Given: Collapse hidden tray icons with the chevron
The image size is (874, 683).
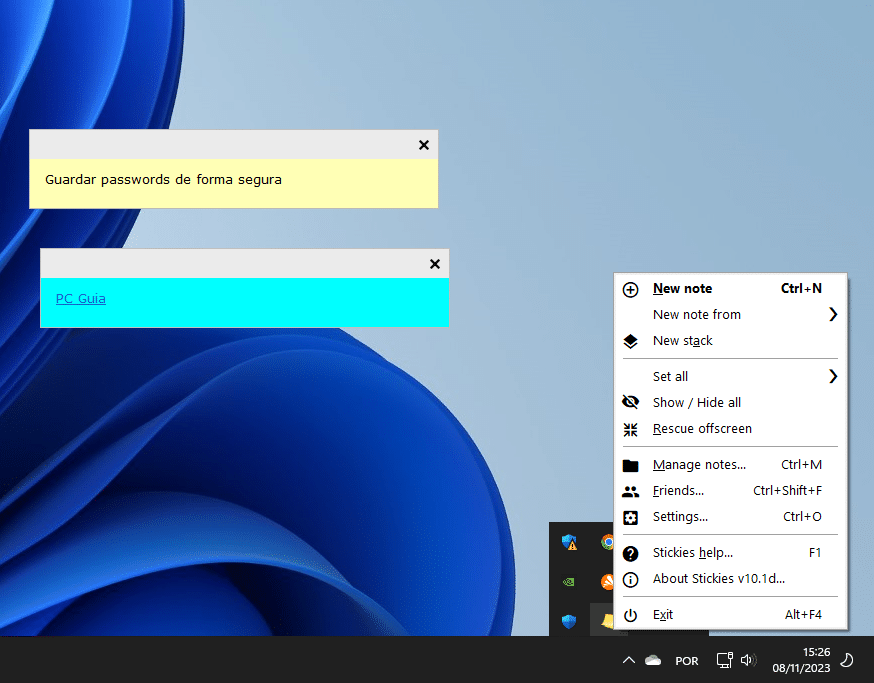Looking at the screenshot, I should coord(628,660).
